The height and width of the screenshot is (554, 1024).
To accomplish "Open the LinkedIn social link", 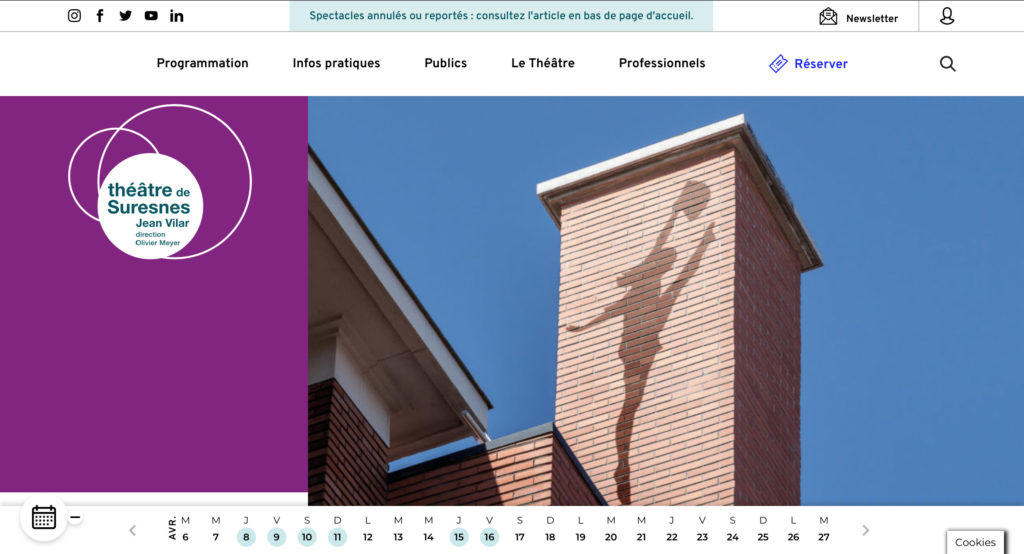I will point(176,16).
